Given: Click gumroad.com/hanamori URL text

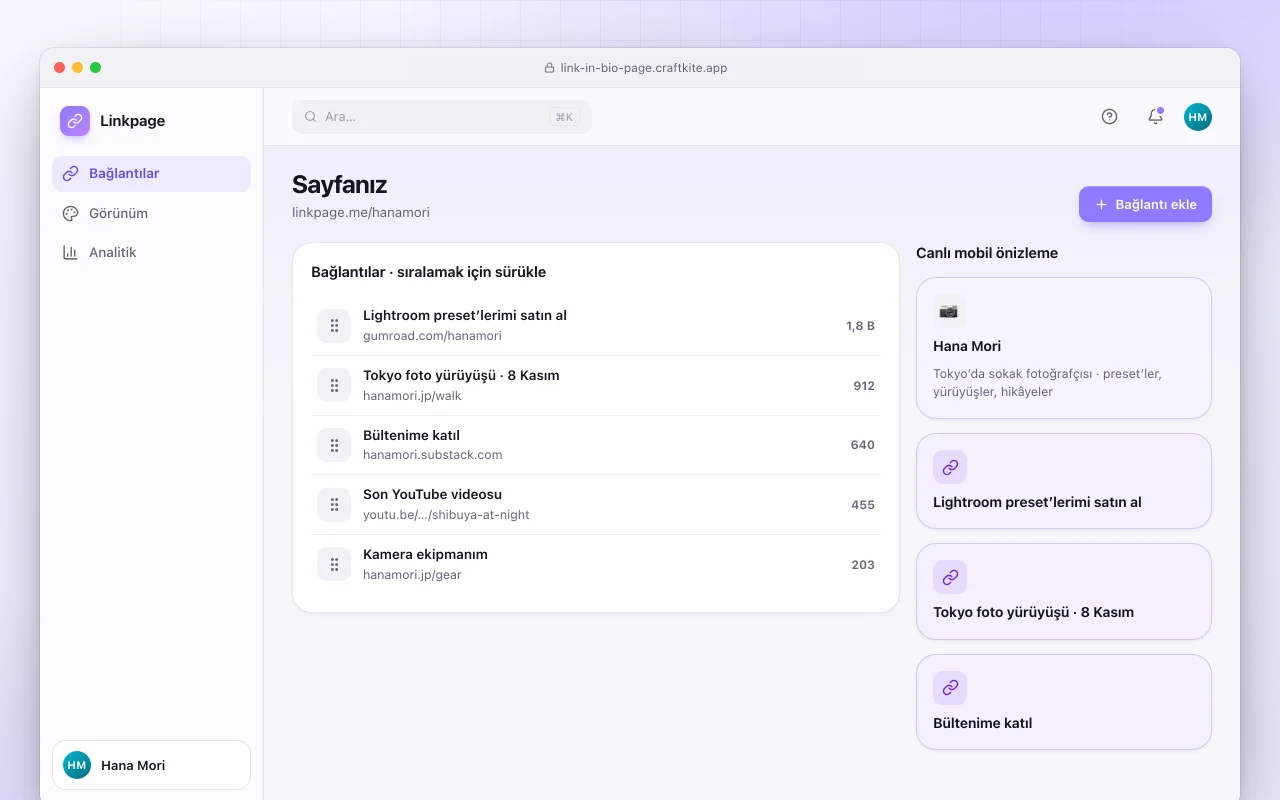Looking at the screenshot, I should (432, 336).
